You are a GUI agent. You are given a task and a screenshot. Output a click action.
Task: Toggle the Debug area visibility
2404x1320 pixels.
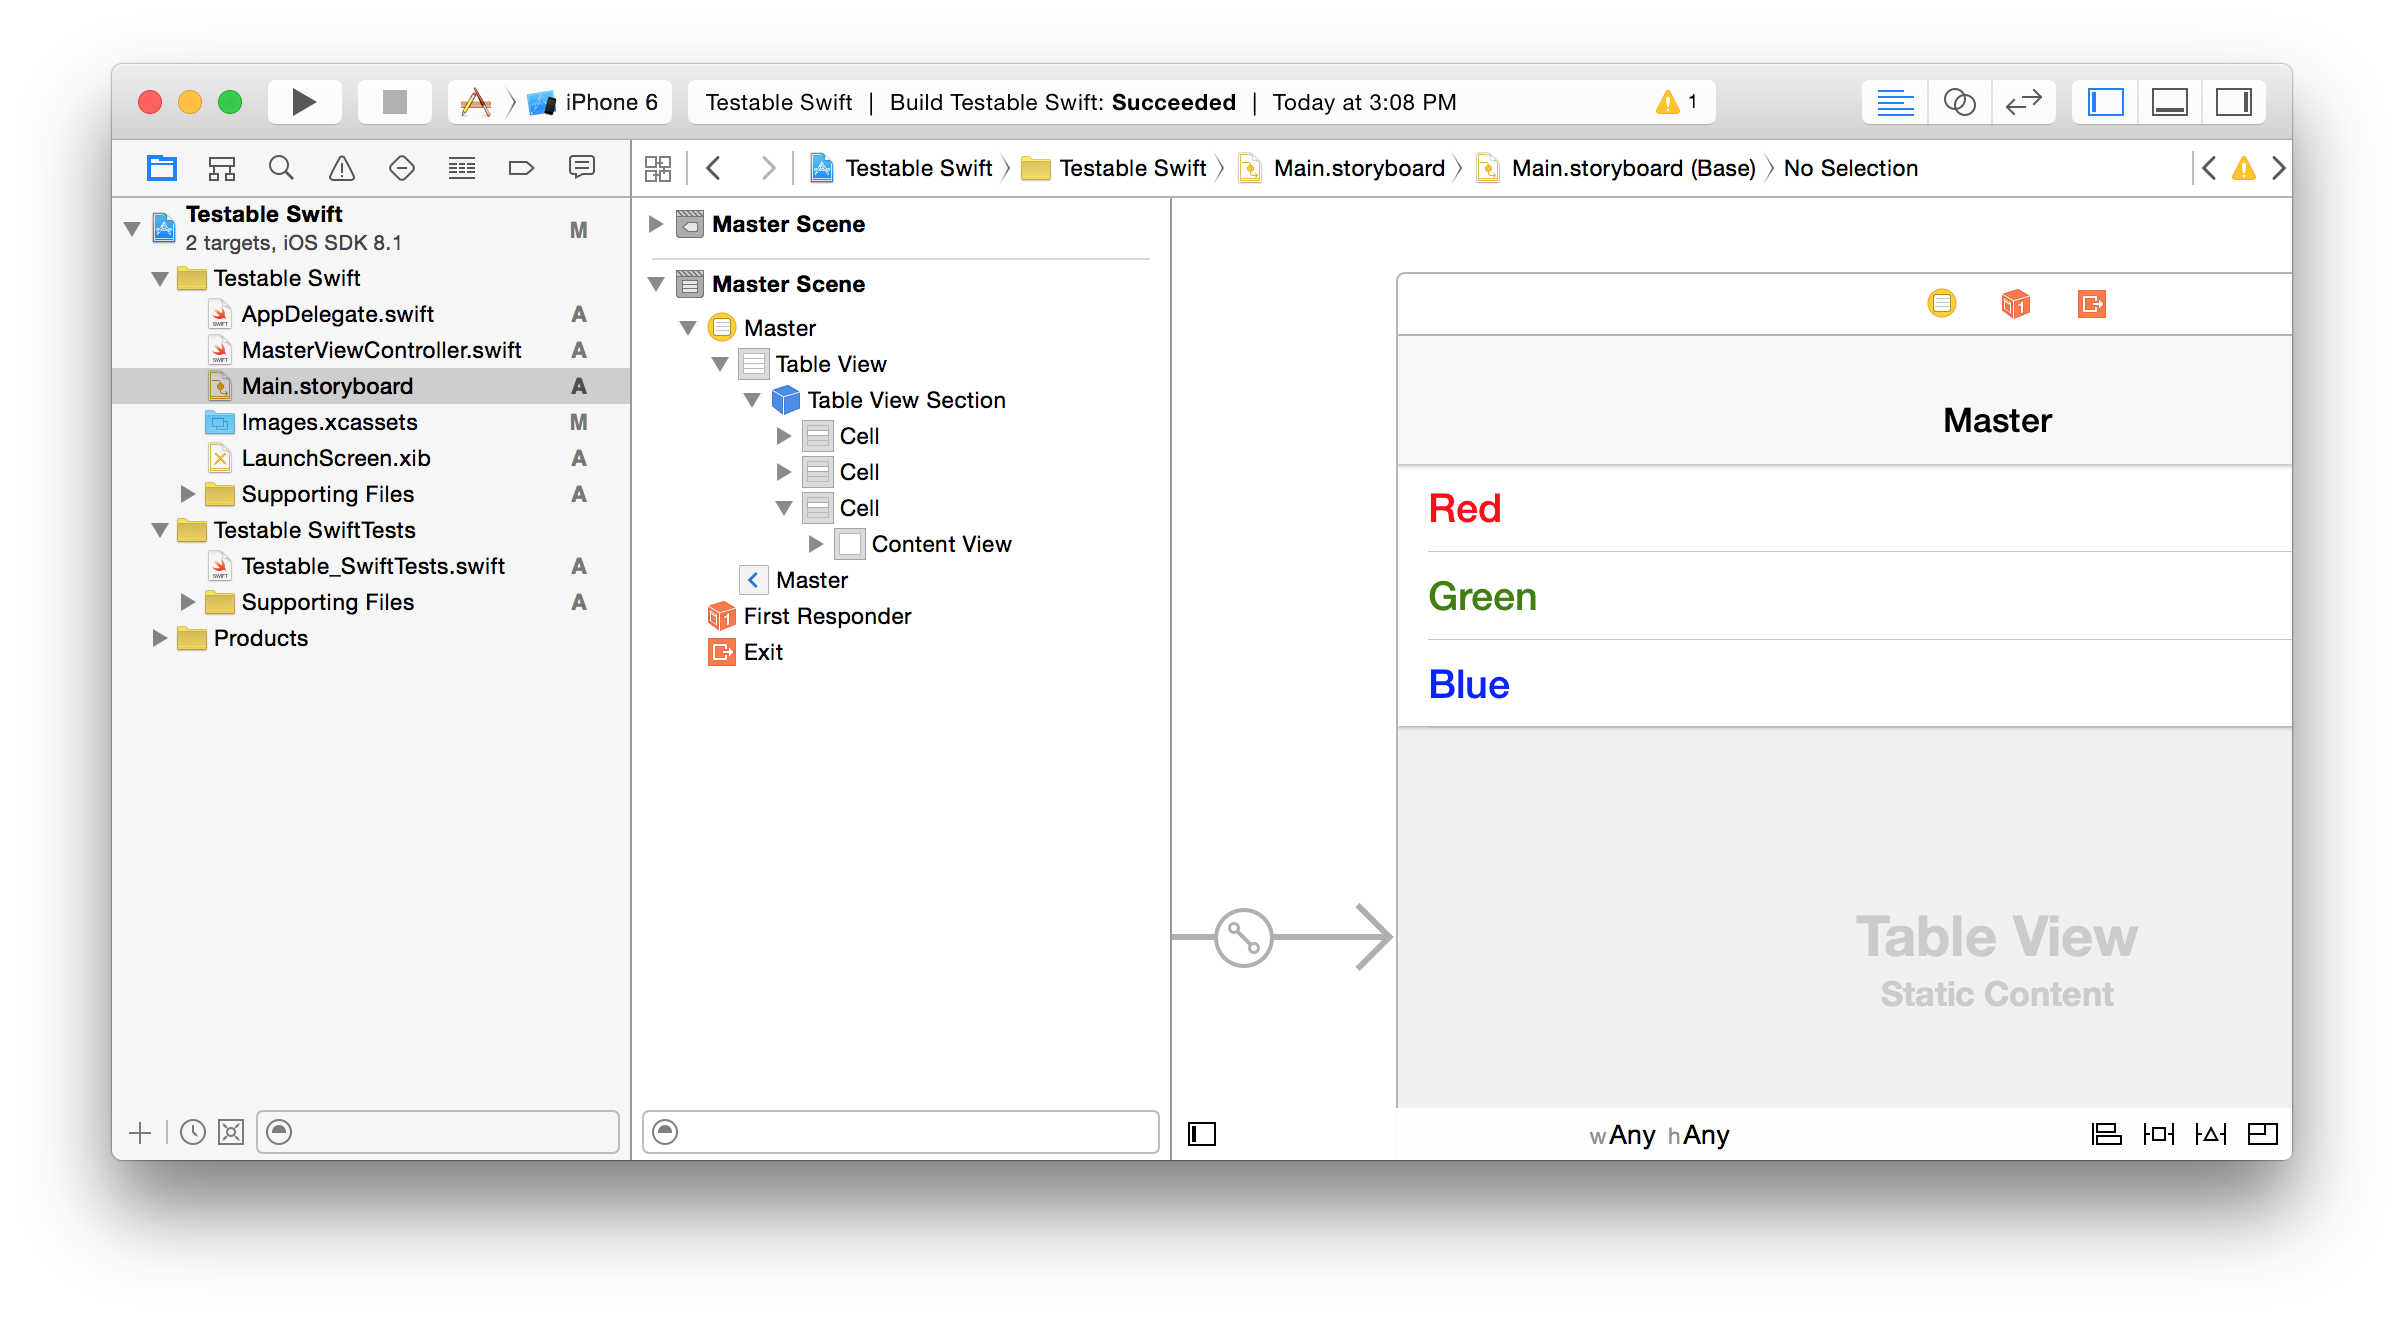pos(2168,101)
